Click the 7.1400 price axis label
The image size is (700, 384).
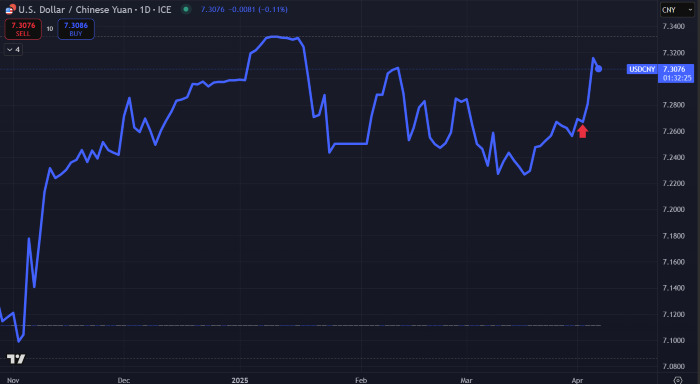[x=674, y=288]
